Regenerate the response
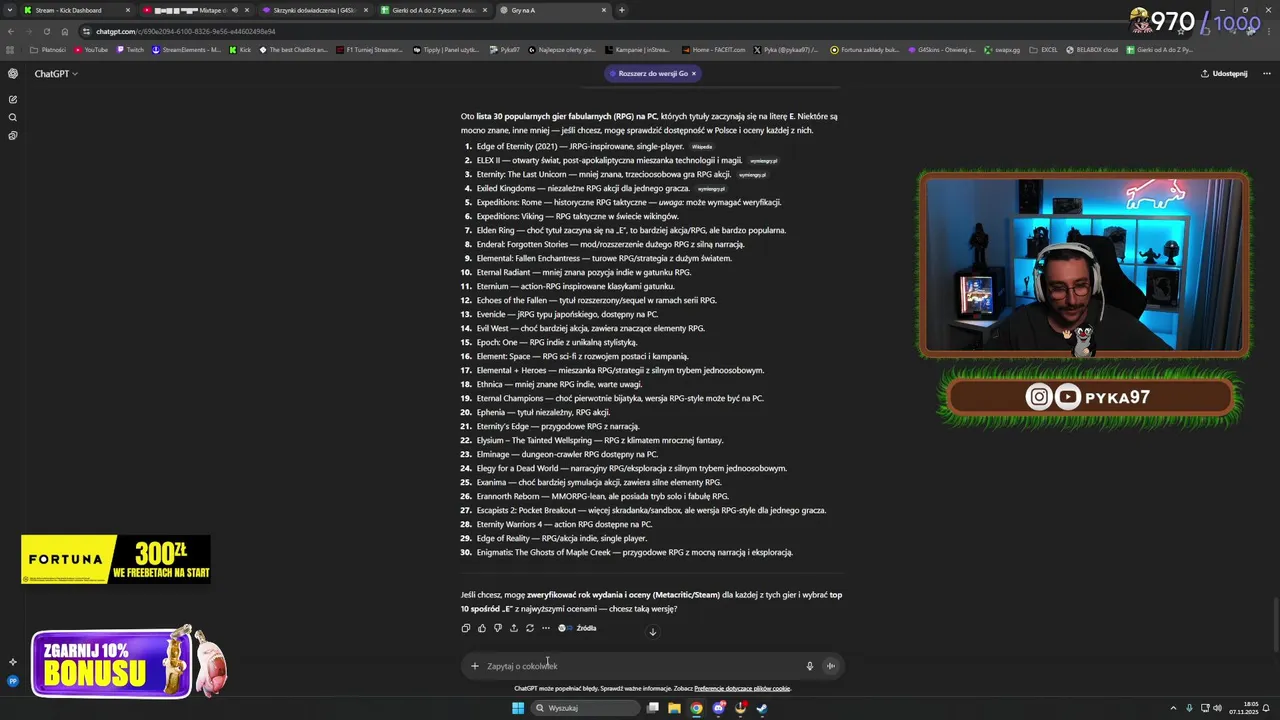 coord(530,628)
